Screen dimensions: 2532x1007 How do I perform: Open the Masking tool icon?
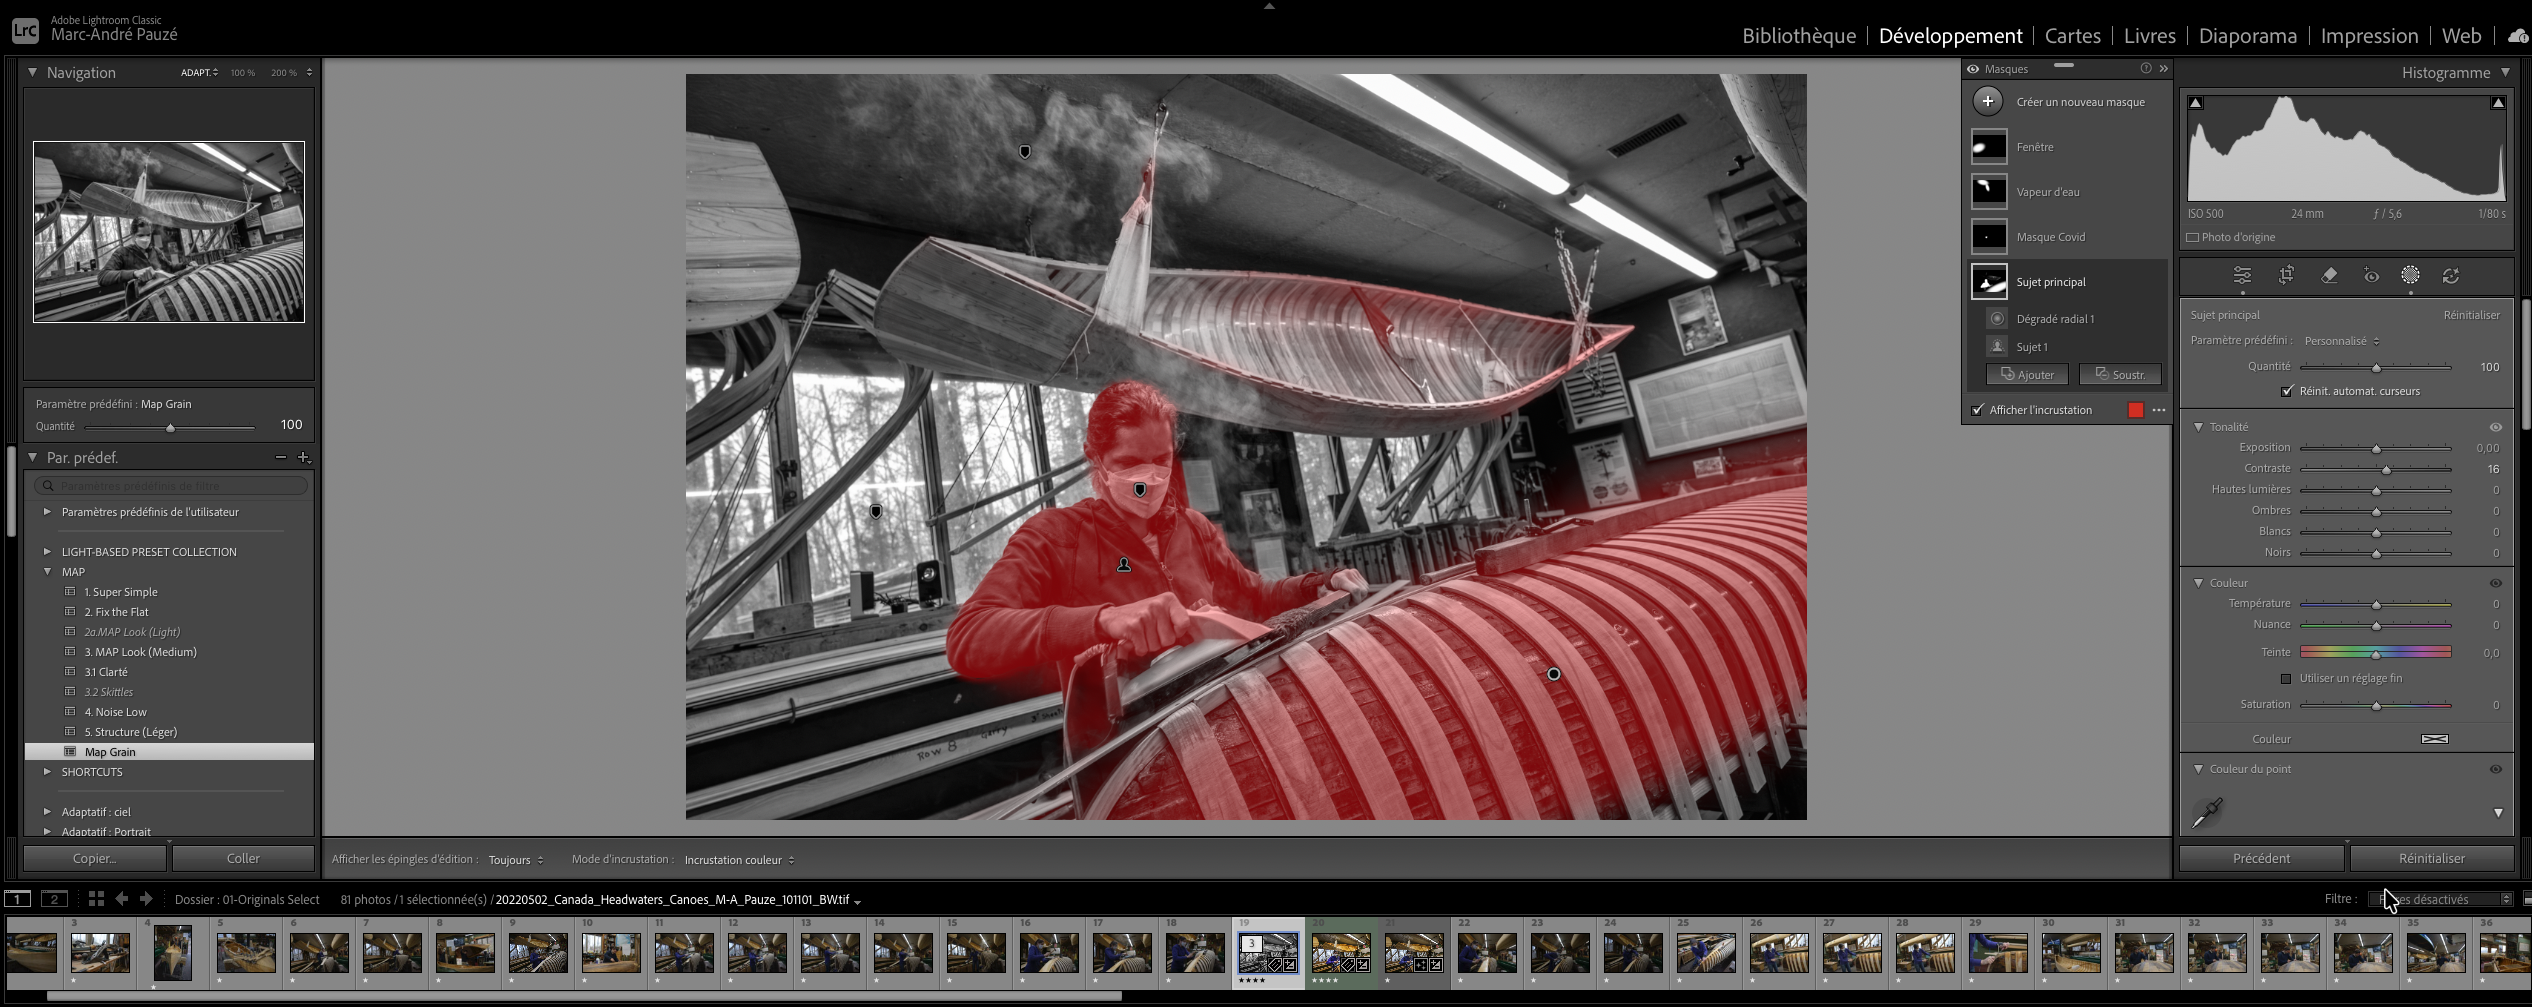2411,276
